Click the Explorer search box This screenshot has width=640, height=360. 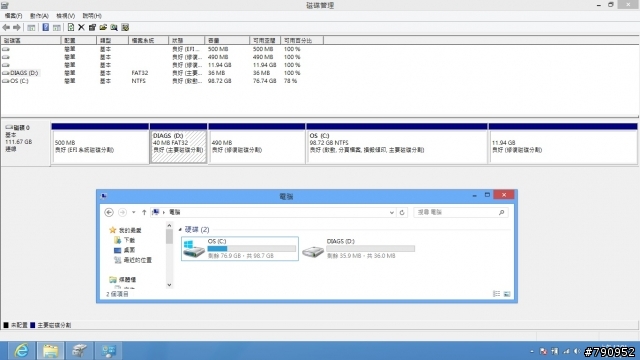(x=461, y=212)
